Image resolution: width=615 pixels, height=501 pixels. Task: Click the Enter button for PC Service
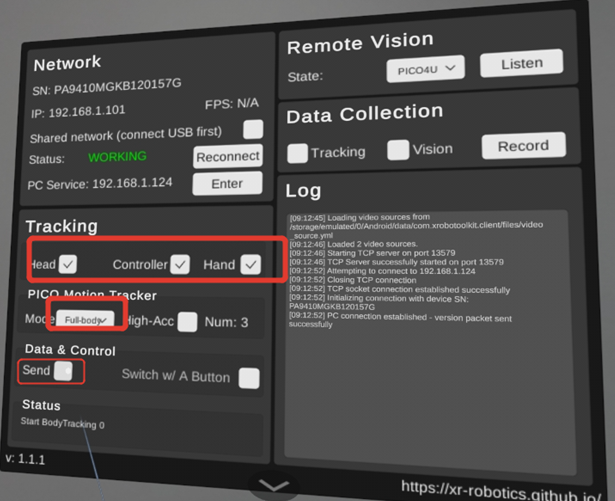coord(227,184)
